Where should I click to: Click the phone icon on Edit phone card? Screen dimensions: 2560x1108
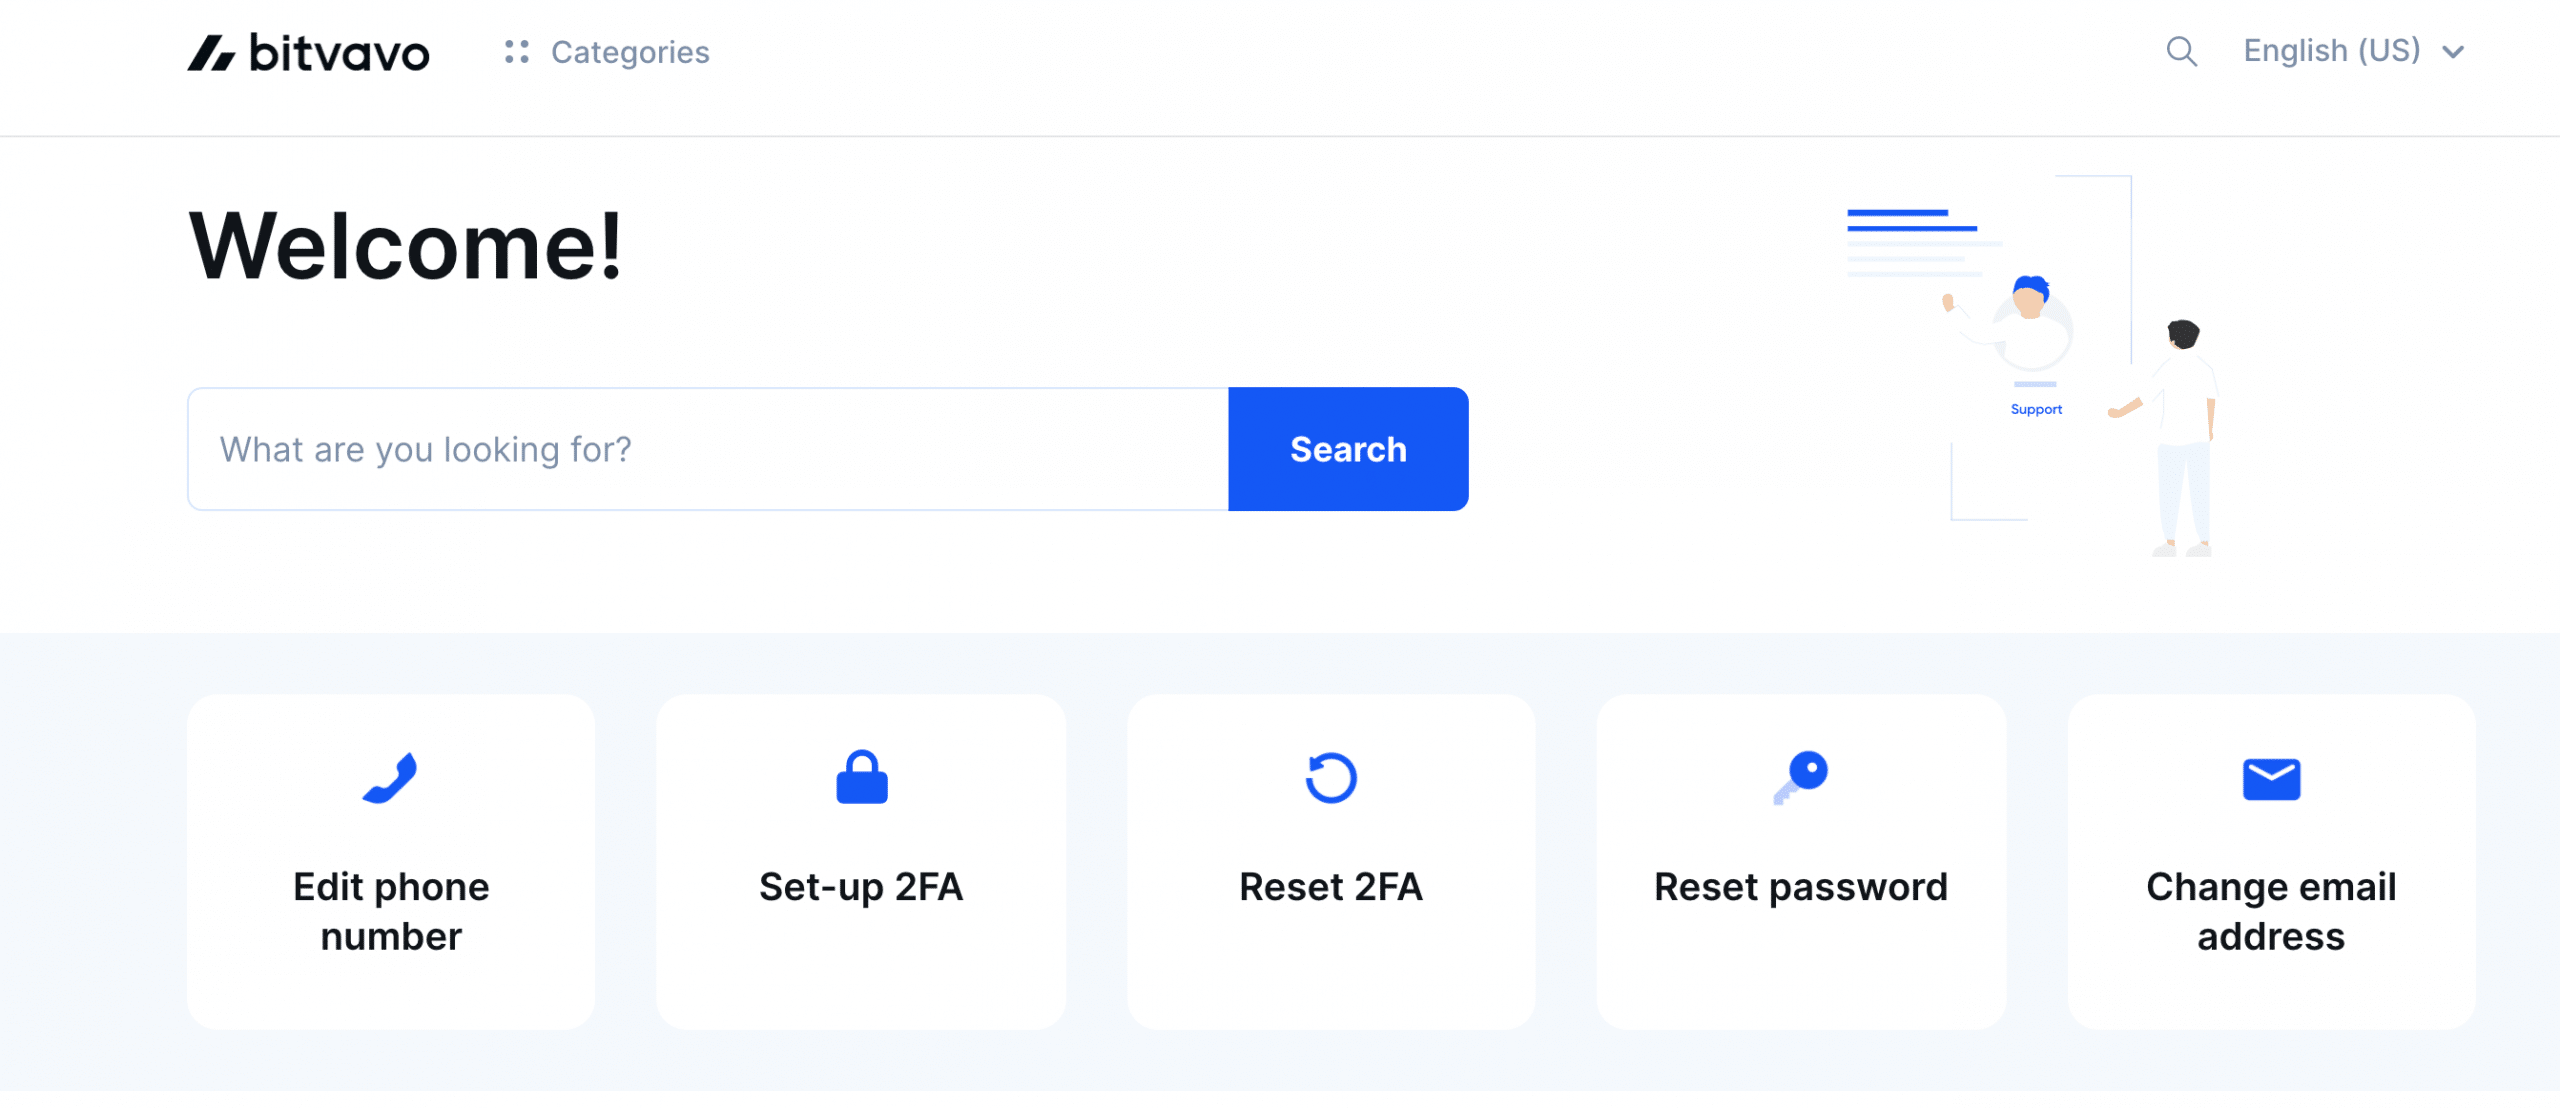tap(390, 777)
